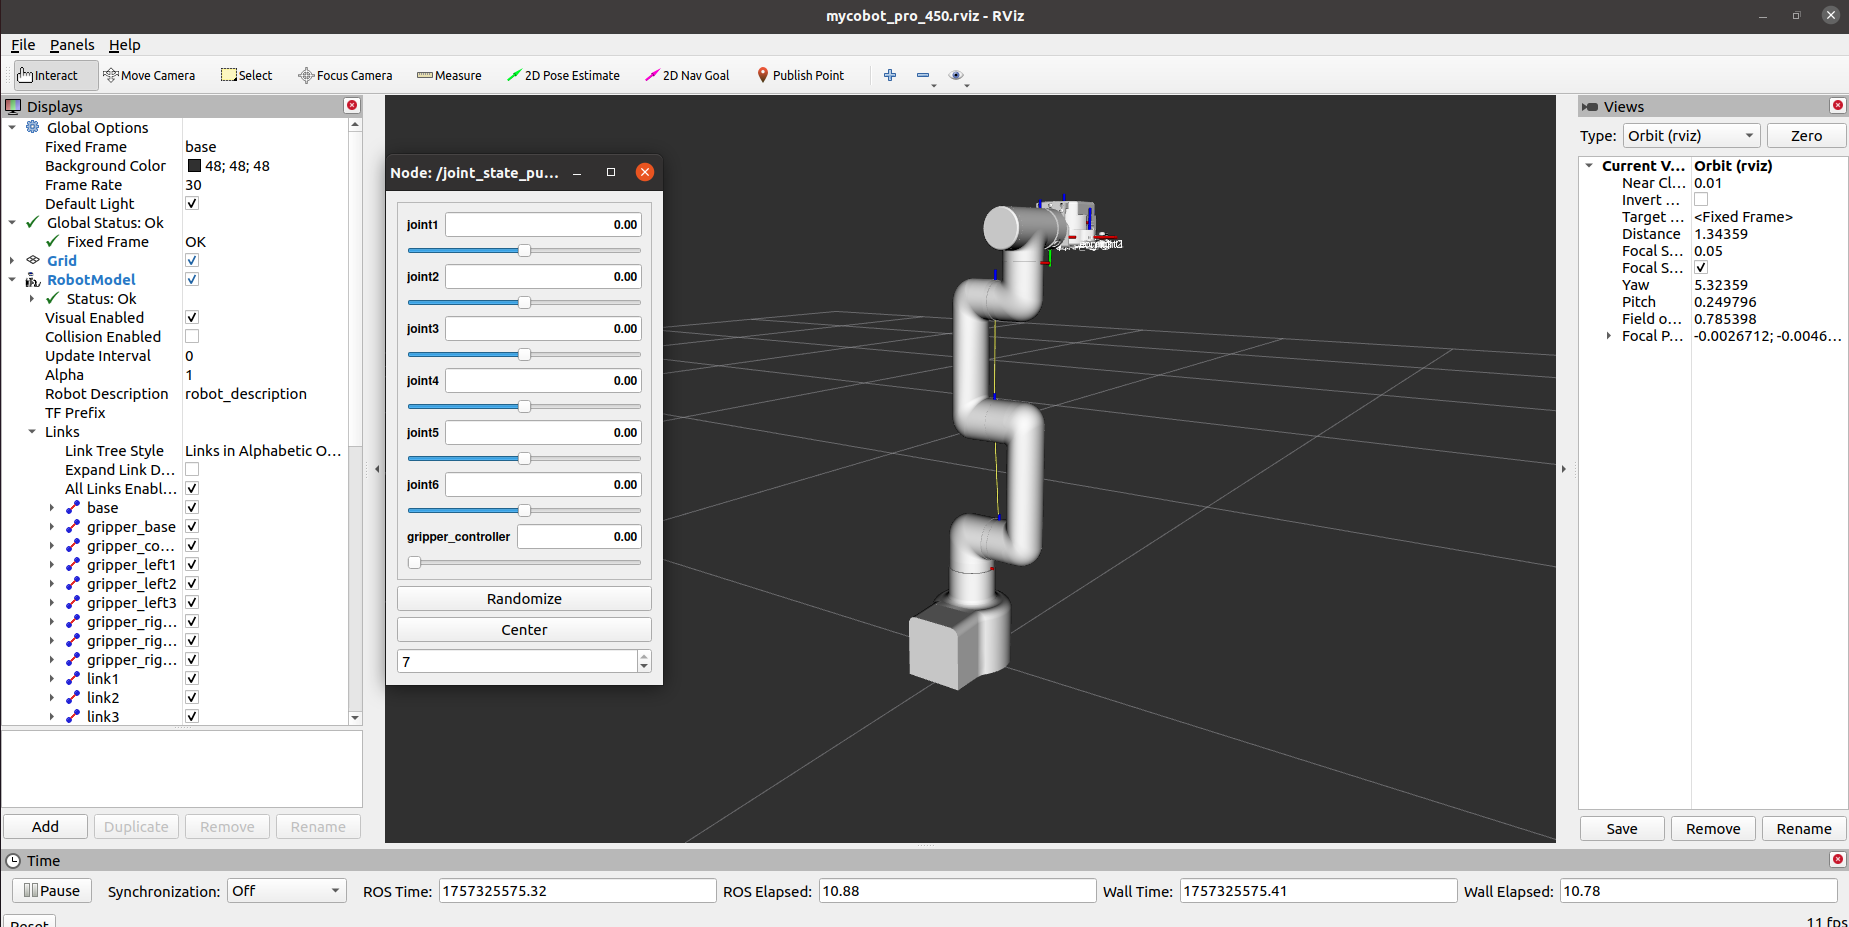Activate the 2D Pose Estimate tool

(x=563, y=75)
